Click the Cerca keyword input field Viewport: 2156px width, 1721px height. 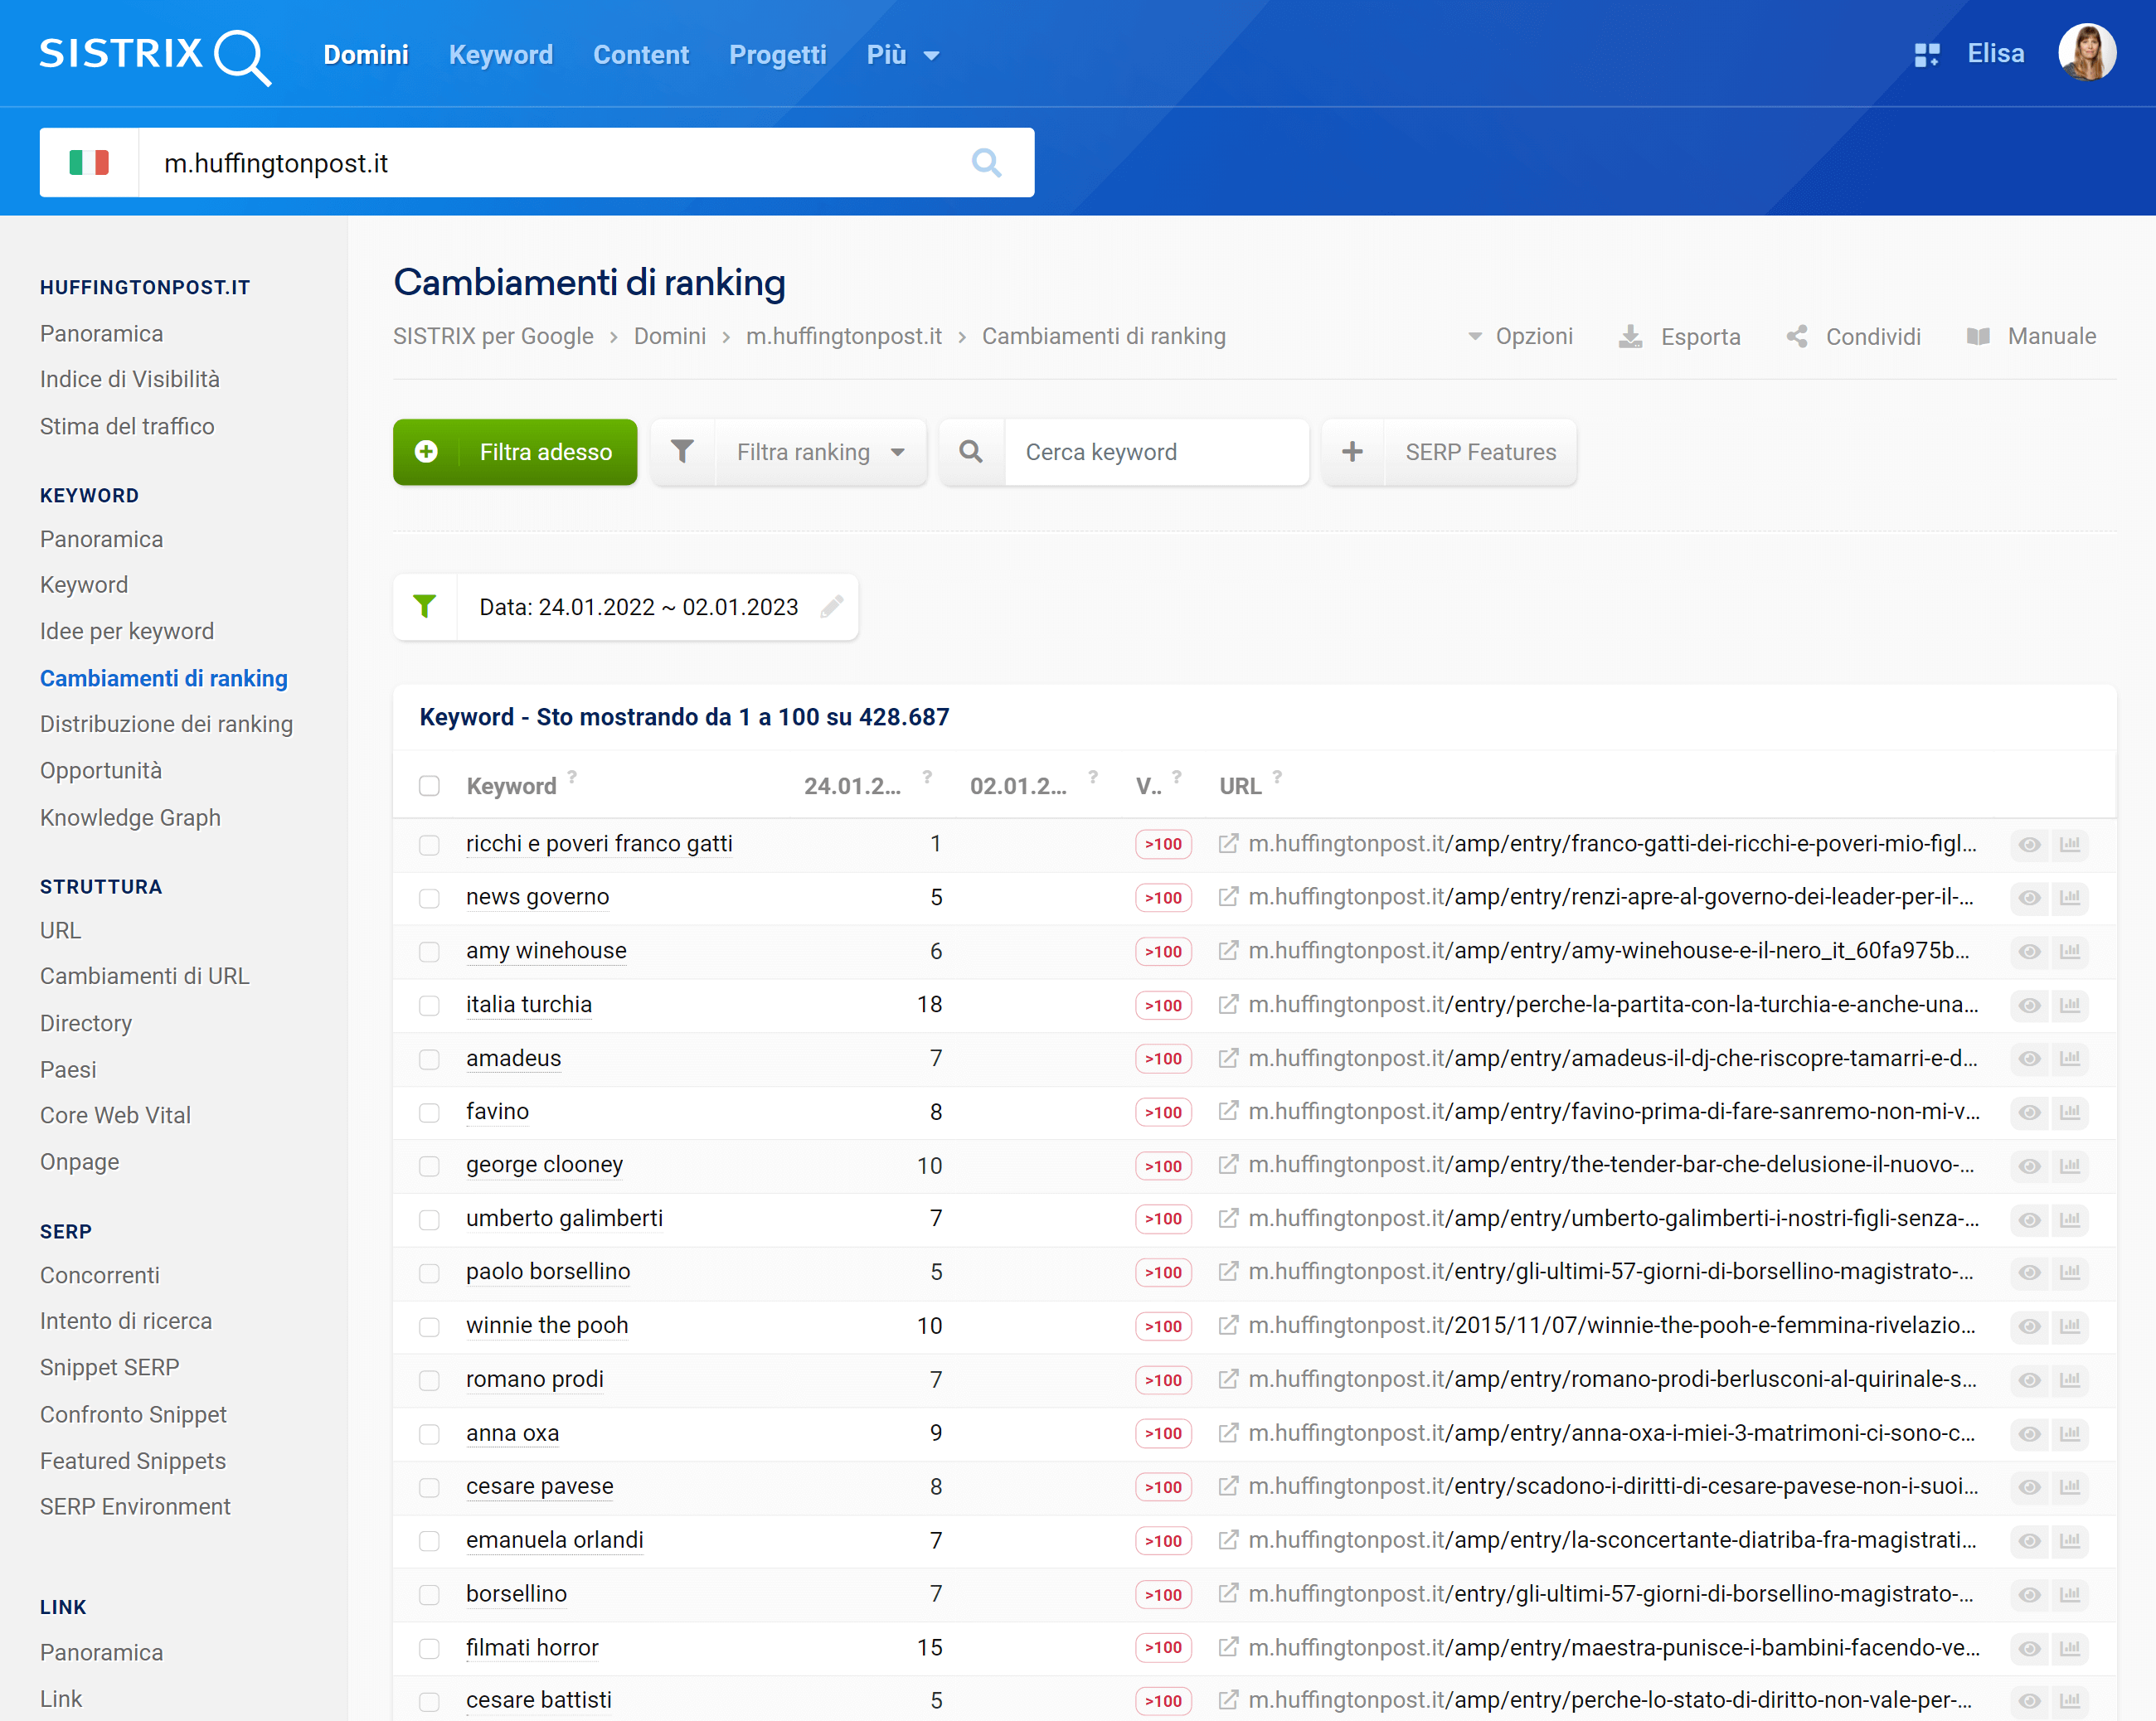(1156, 452)
